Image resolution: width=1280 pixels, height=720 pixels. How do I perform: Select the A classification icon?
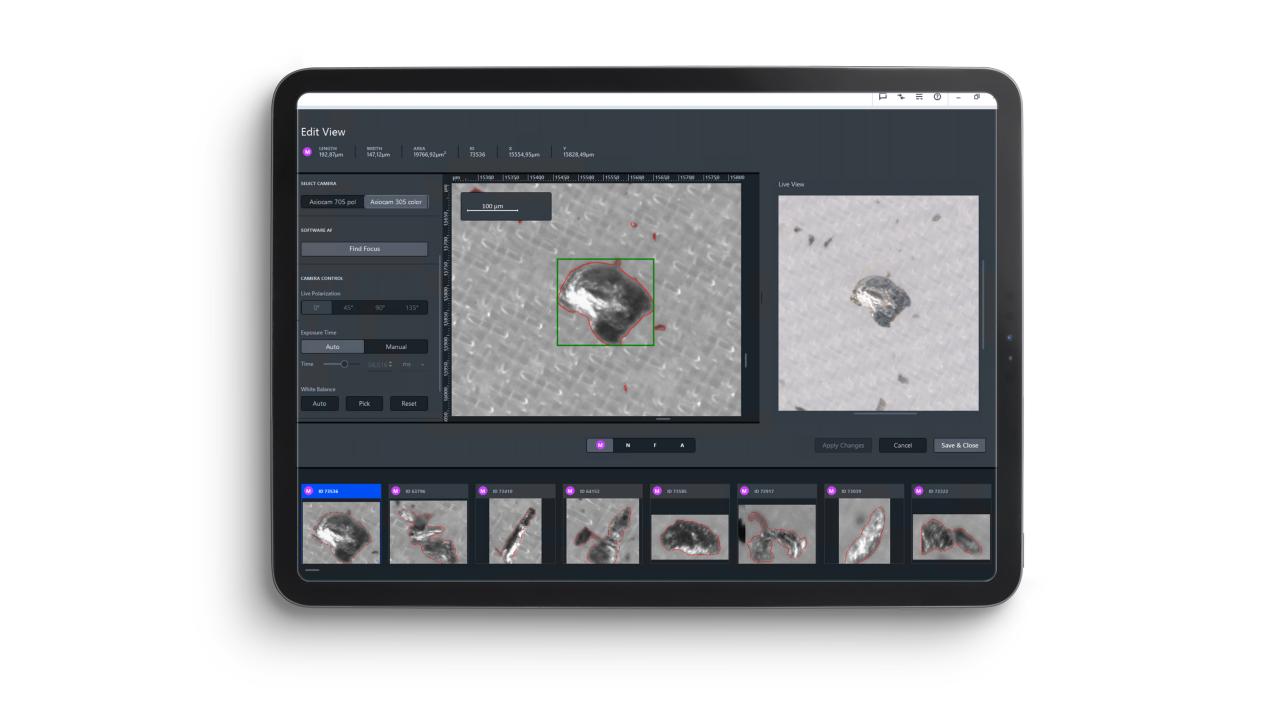point(681,444)
